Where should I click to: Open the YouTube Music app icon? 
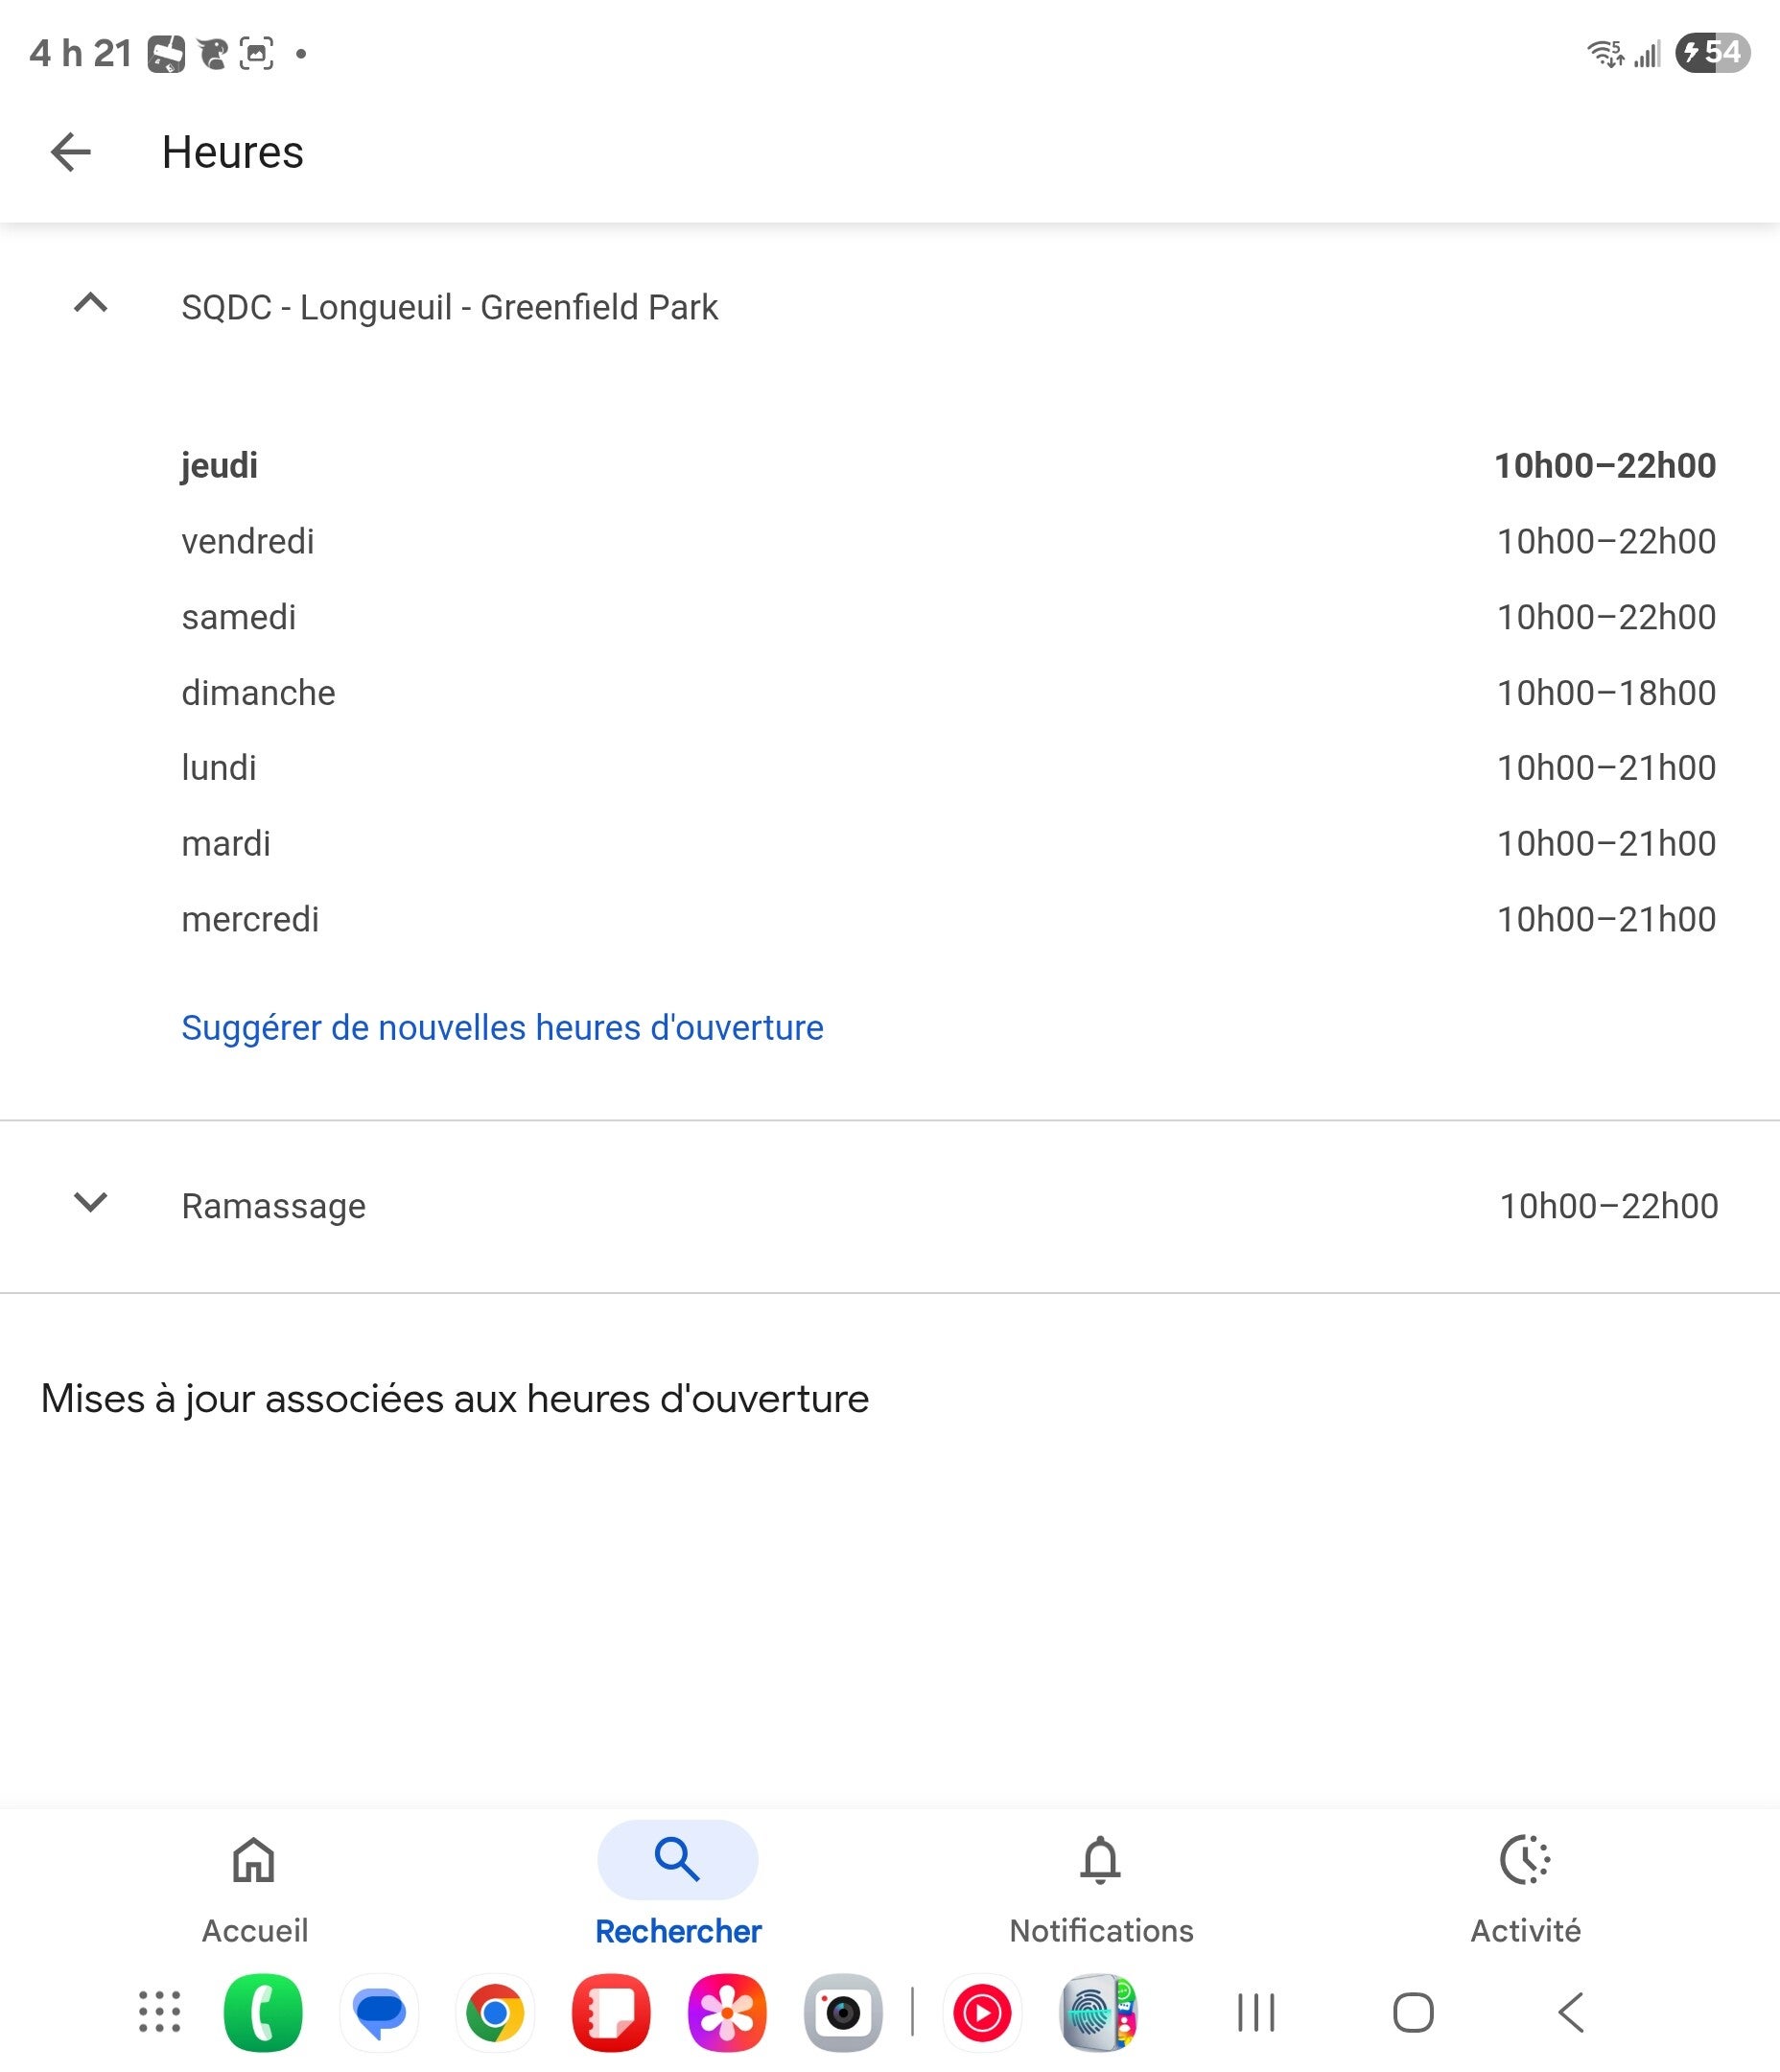point(982,2012)
